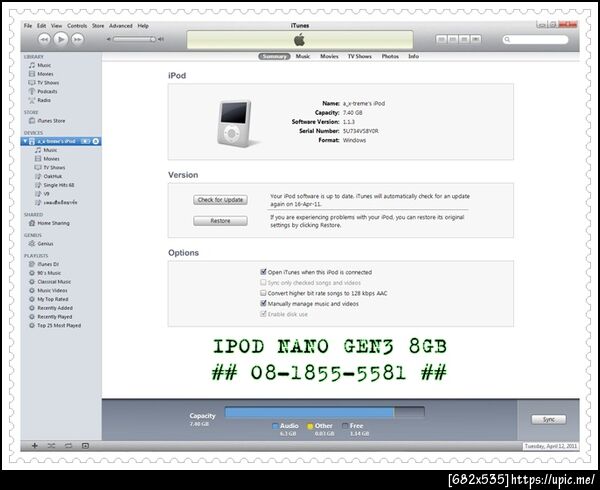Switch to the Summary tab
The height and width of the screenshot is (490, 600).
(274, 56)
